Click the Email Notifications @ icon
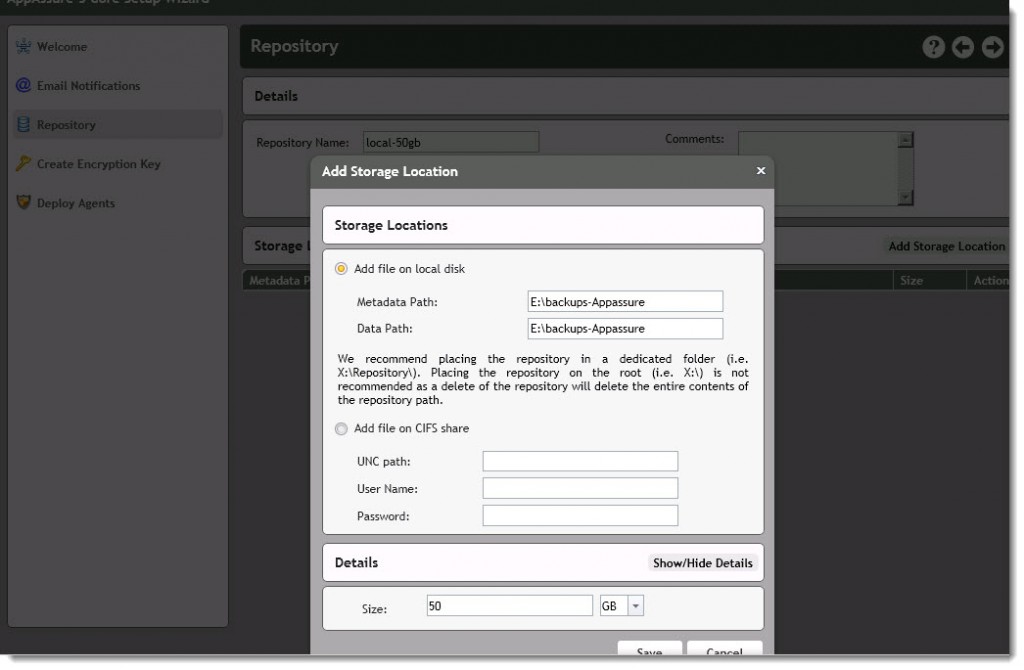The width and height of the screenshot is (1024, 670). click(22, 86)
